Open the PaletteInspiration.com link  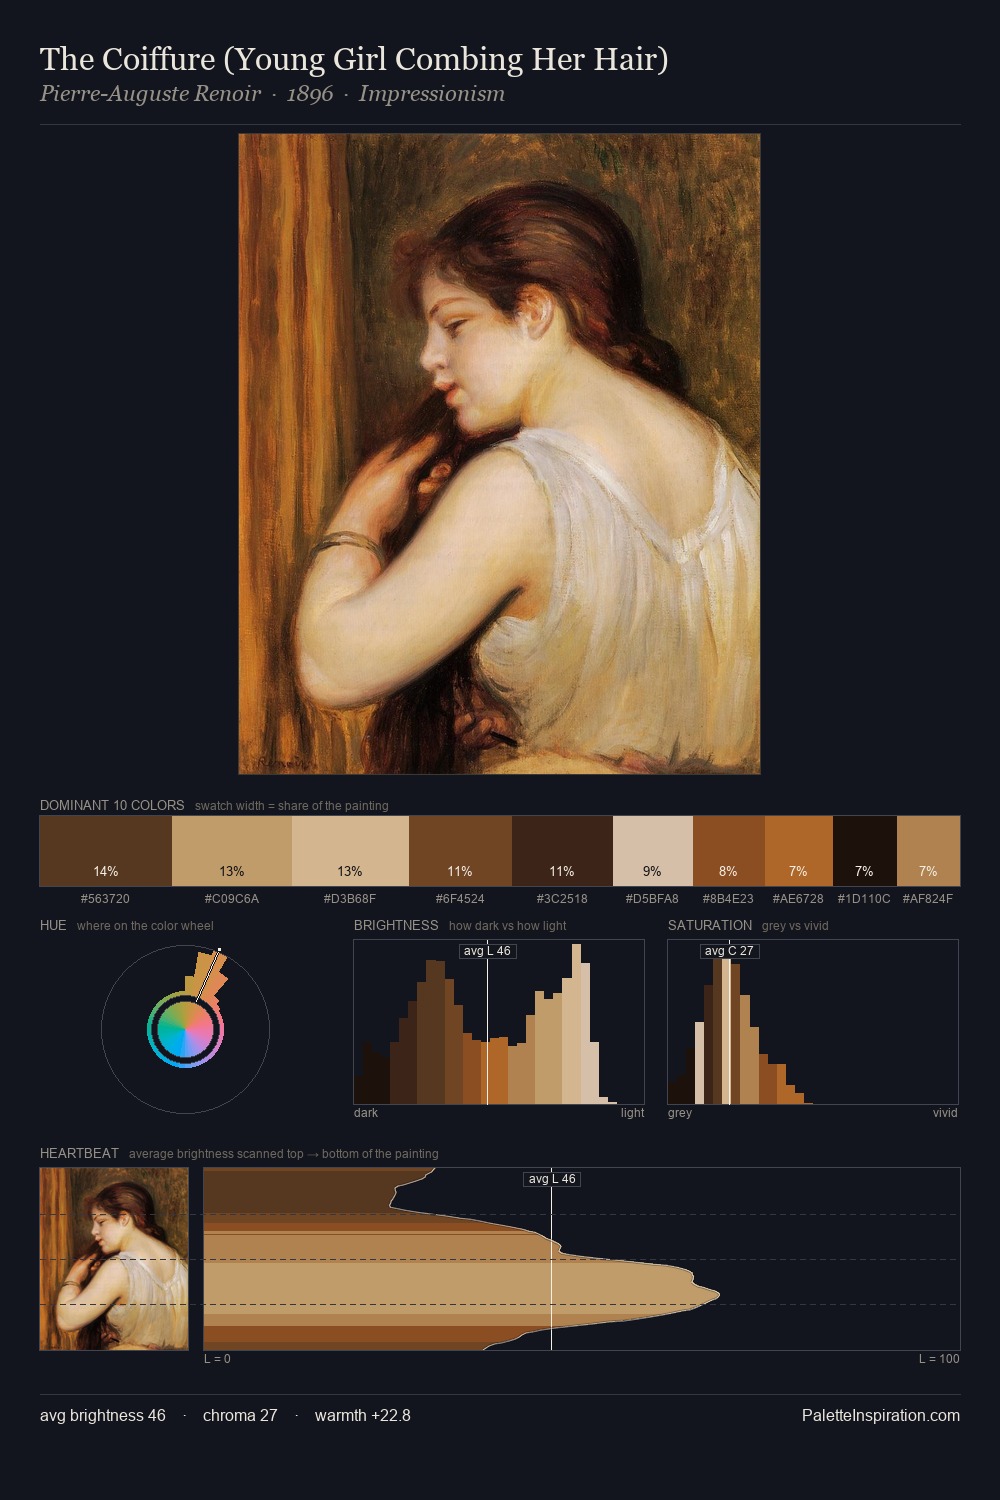tap(881, 1416)
